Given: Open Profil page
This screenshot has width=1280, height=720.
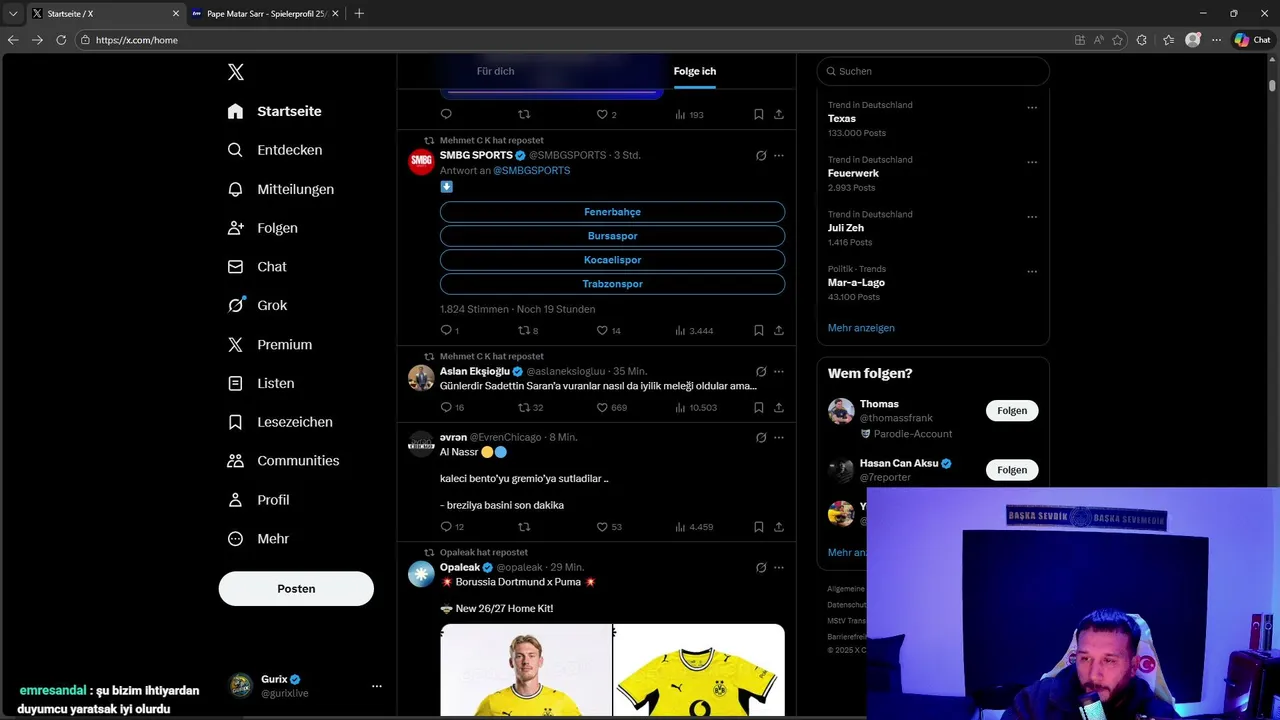Looking at the screenshot, I should tap(258, 500).
